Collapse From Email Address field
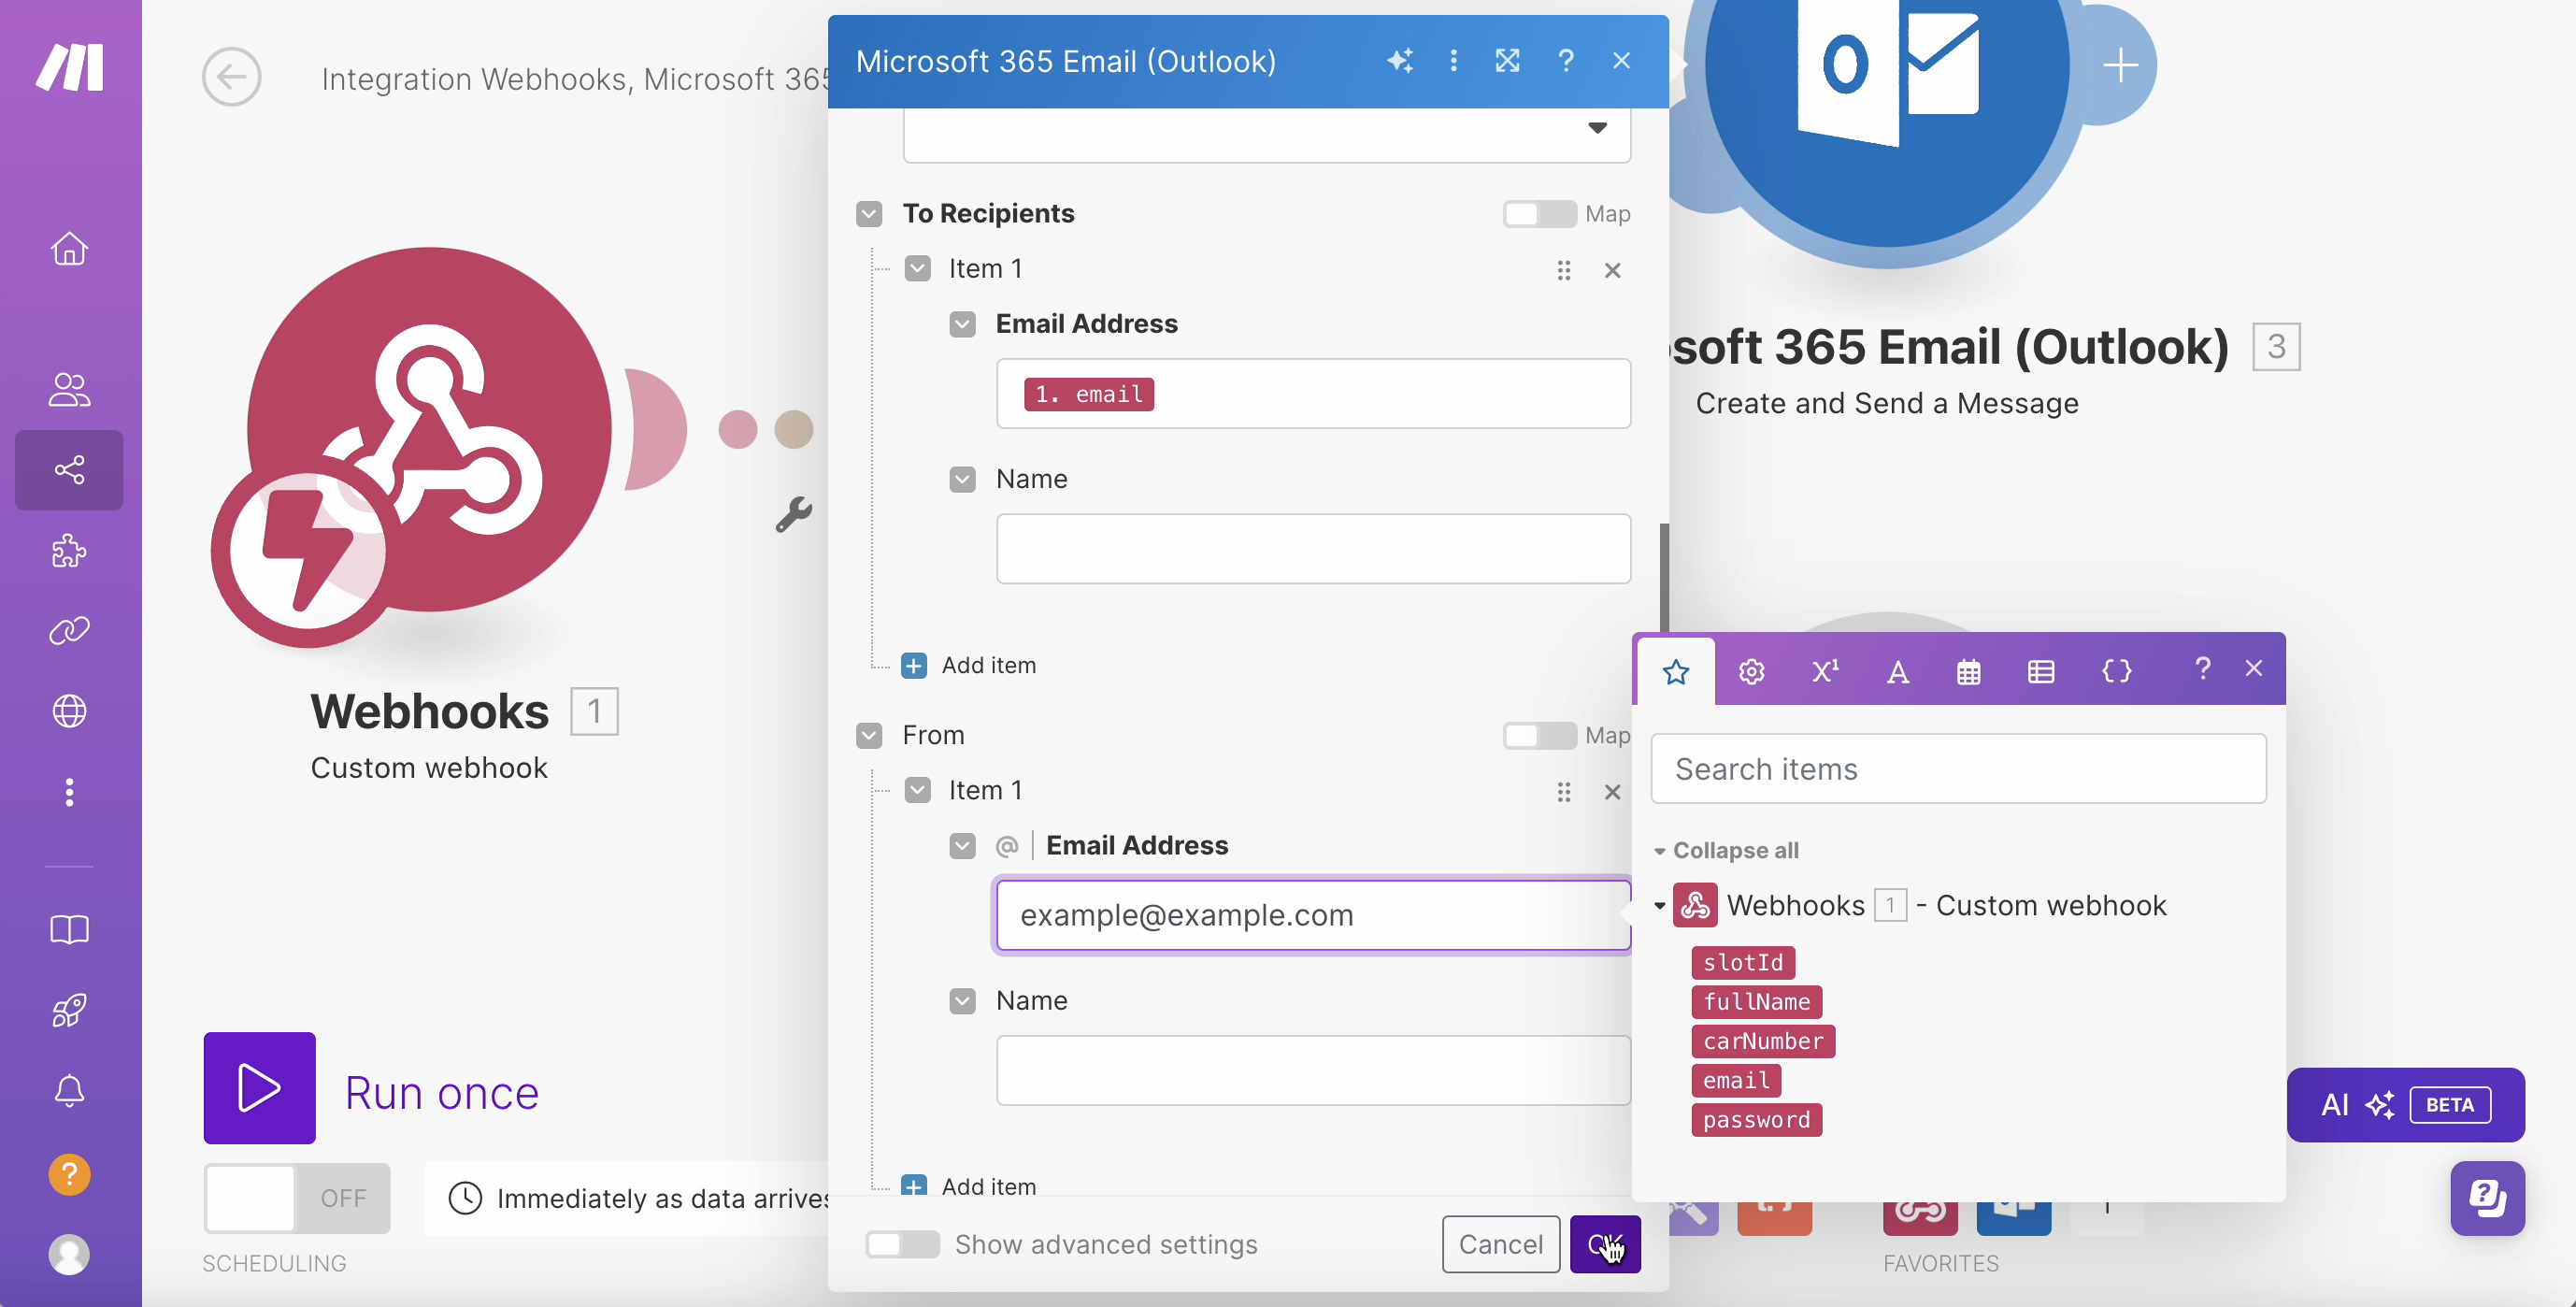 coord(962,846)
